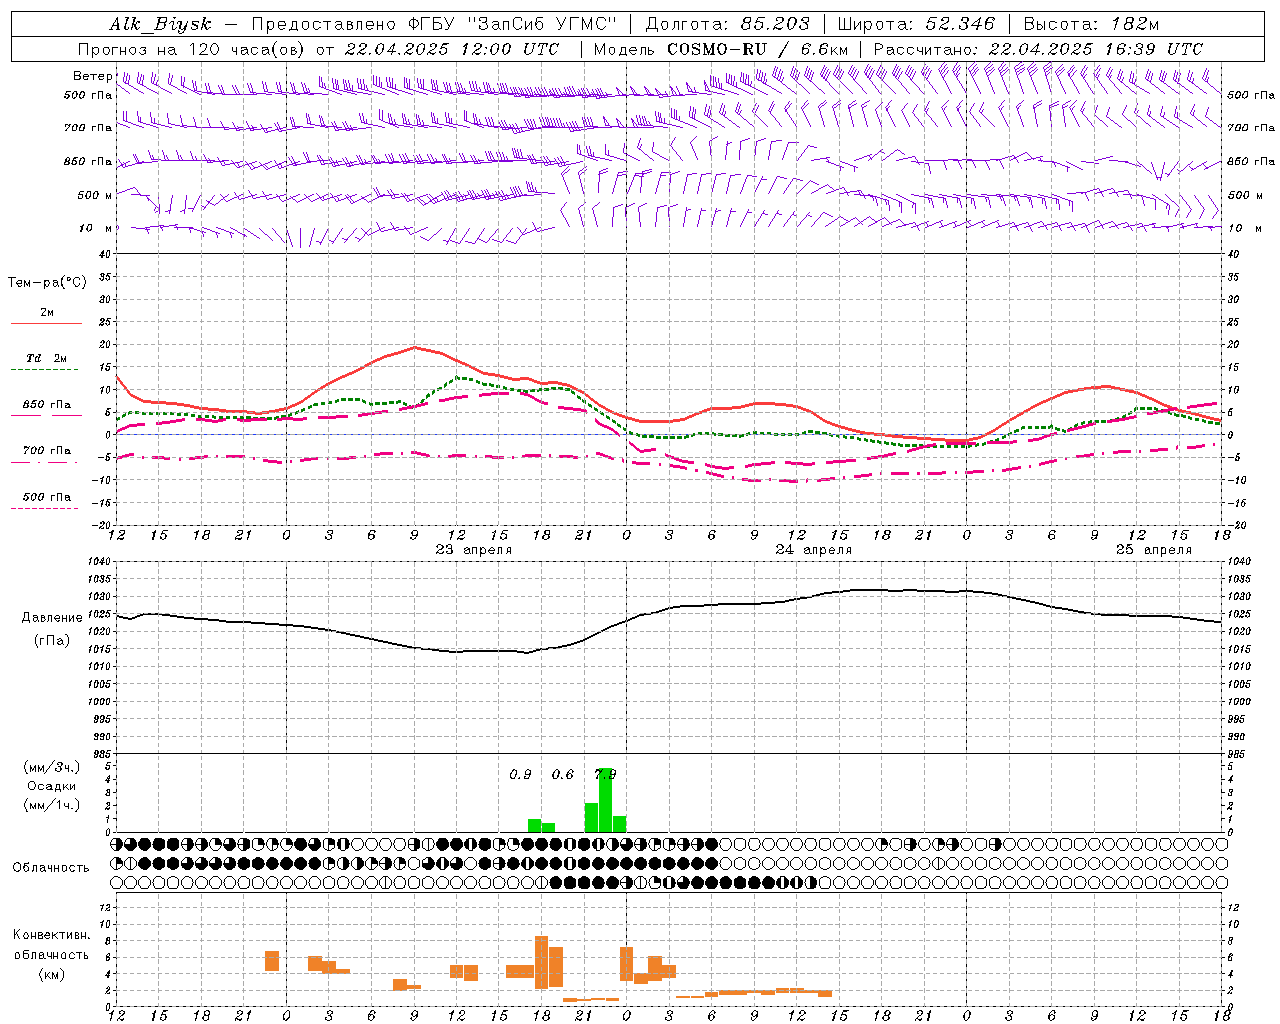Click the (мм/3ч.) precipitation unit label
This screenshot has height=1024, width=1280.
(52, 768)
